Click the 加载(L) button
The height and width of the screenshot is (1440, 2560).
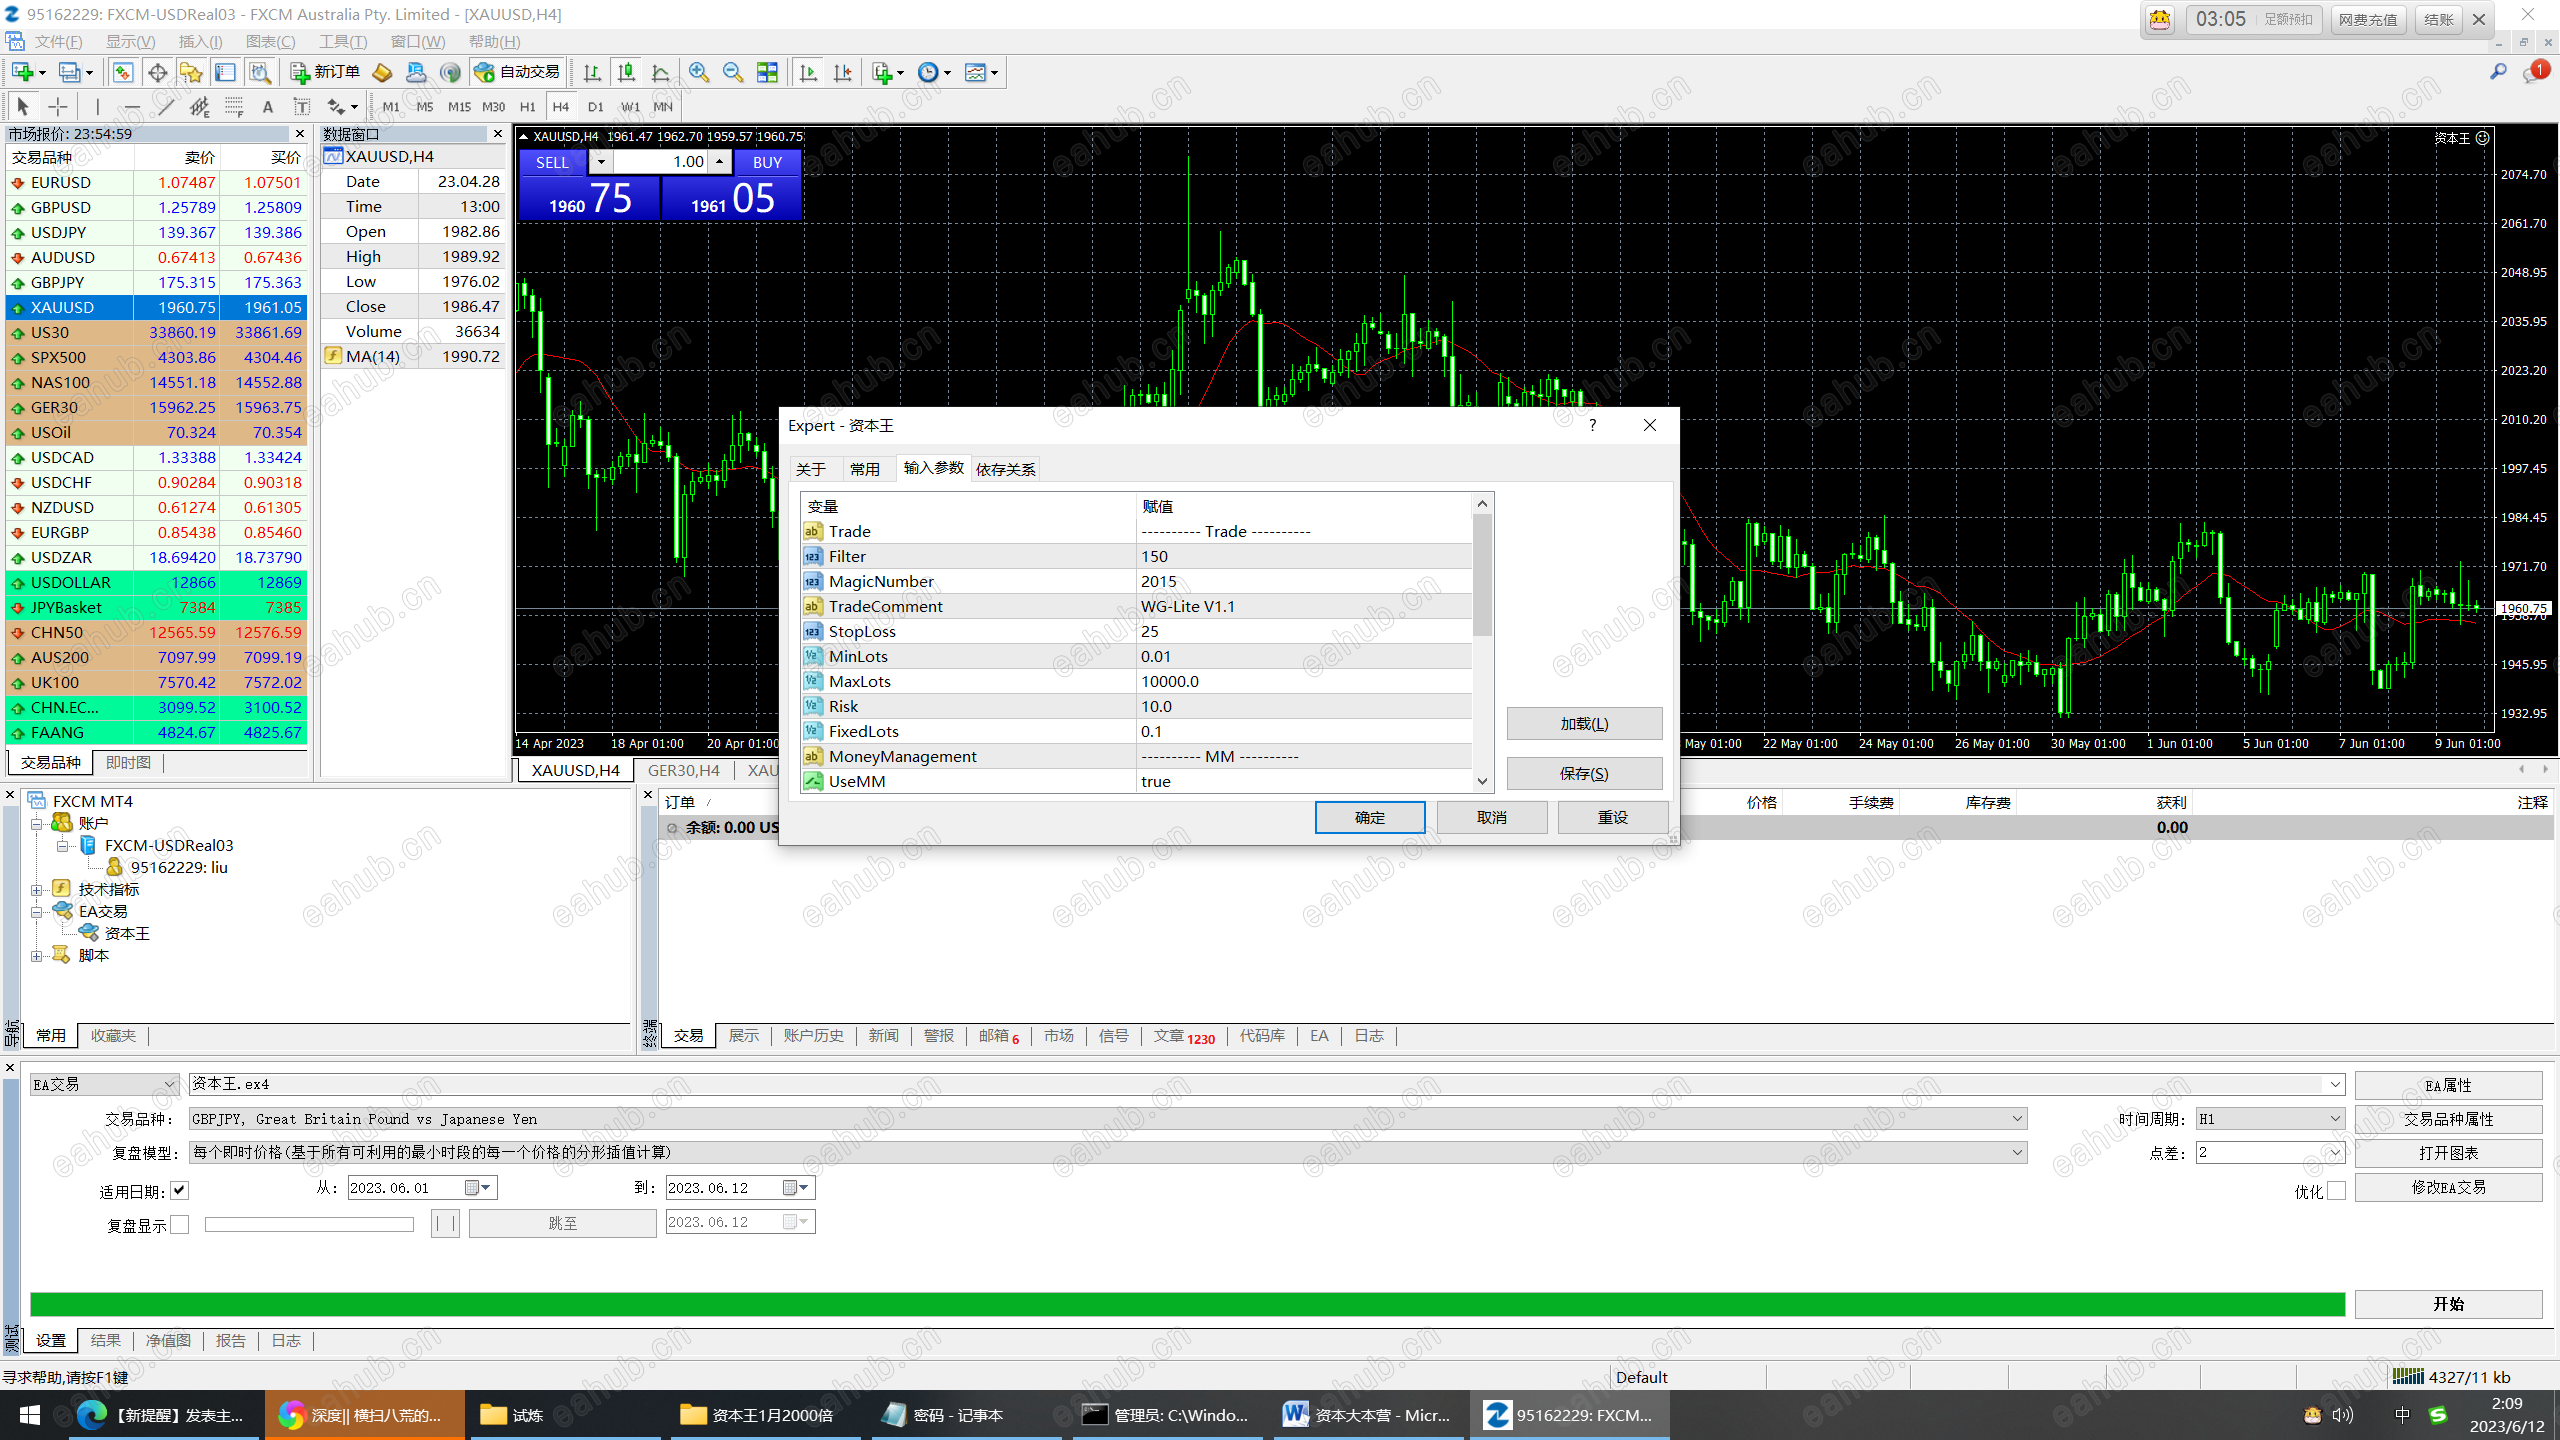1583,723
